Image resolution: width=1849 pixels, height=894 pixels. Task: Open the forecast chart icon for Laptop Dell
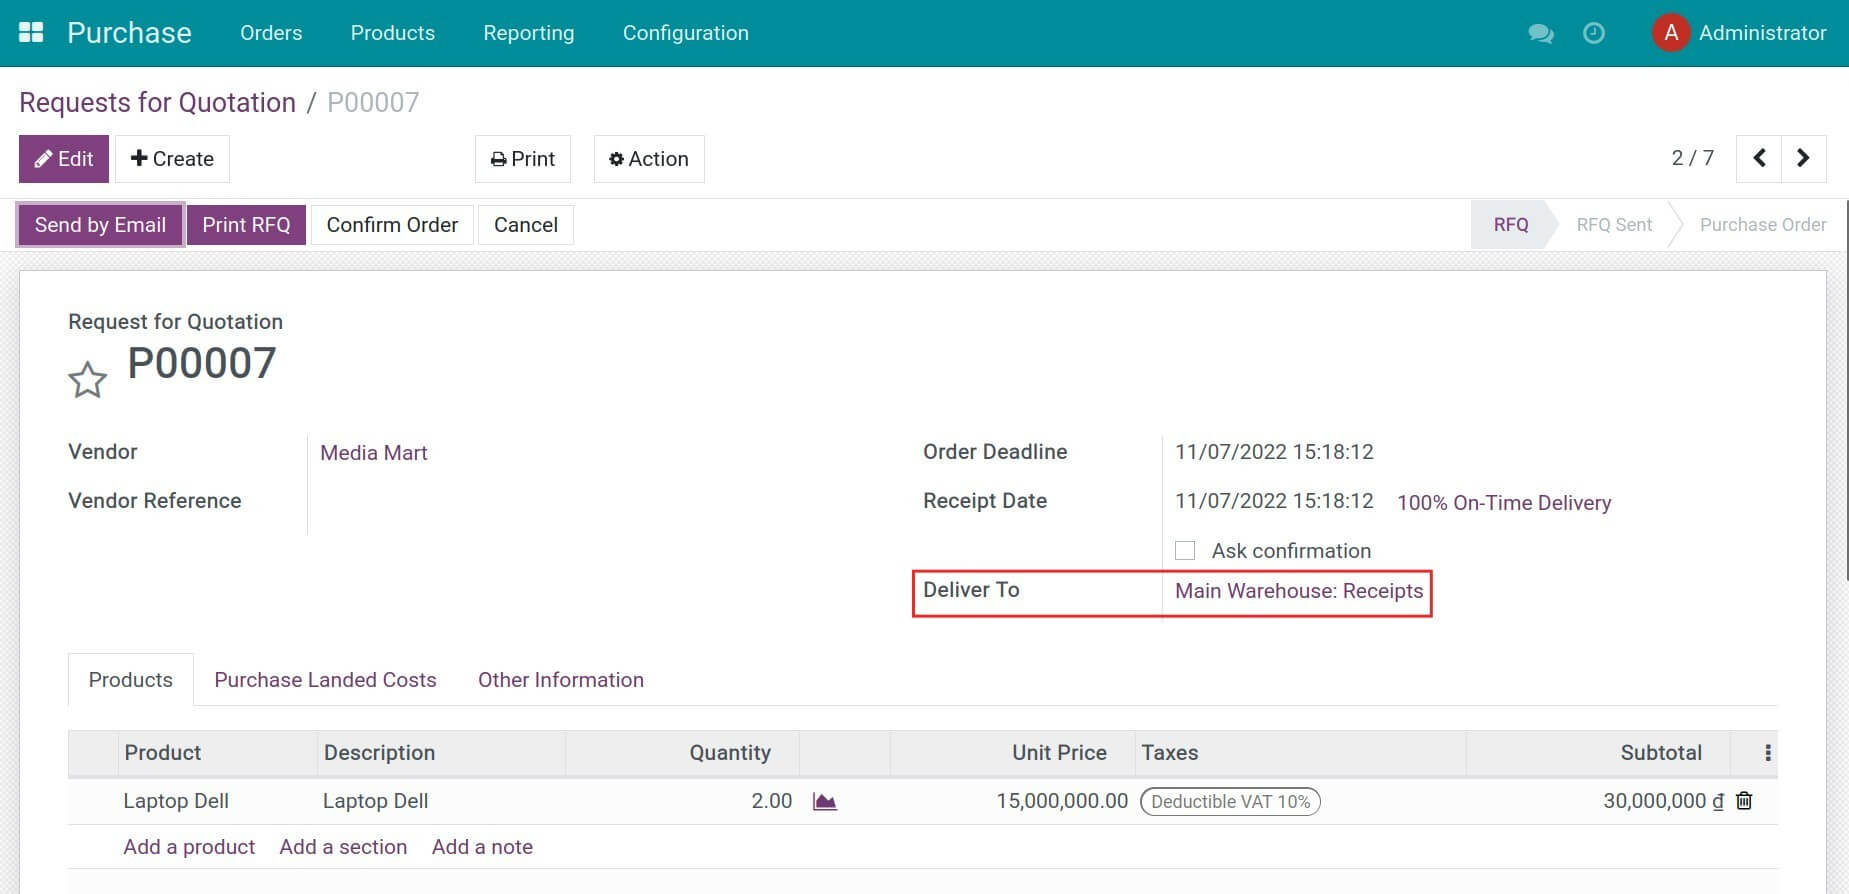click(x=824, y=801)
